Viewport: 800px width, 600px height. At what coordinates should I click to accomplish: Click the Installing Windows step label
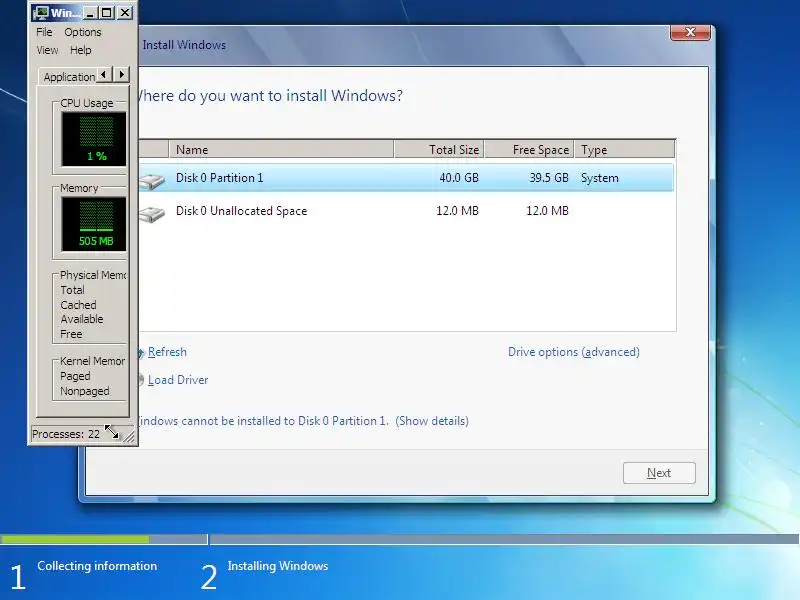click(278, 566)
